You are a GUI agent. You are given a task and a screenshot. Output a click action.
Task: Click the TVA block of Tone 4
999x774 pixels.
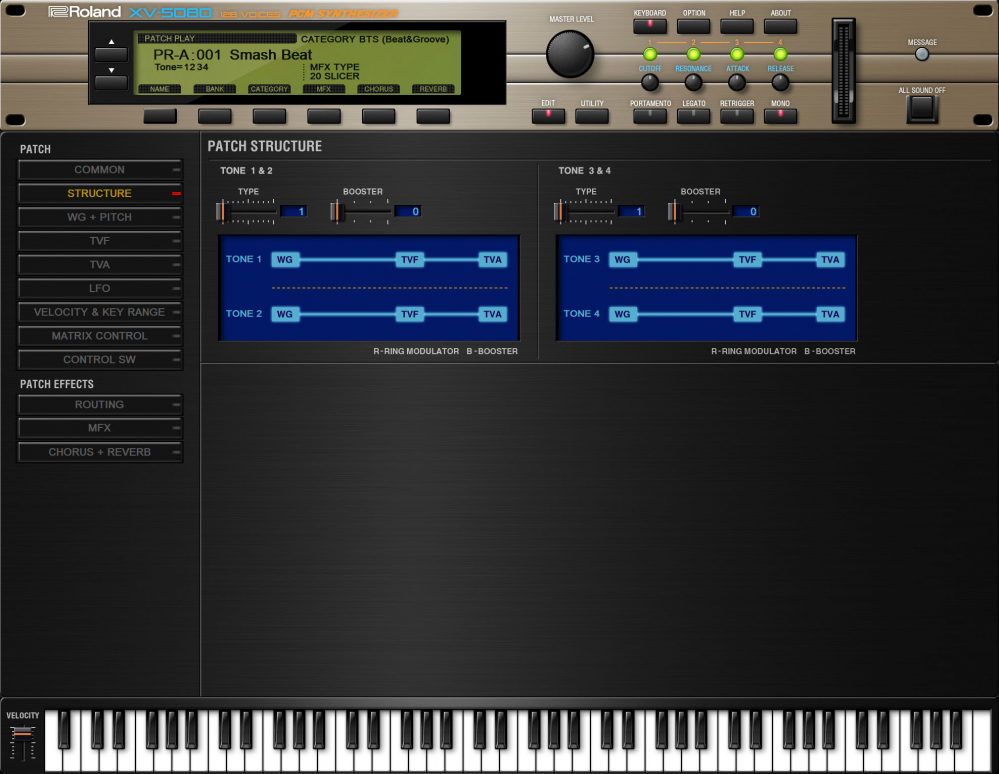pos(830,314)
